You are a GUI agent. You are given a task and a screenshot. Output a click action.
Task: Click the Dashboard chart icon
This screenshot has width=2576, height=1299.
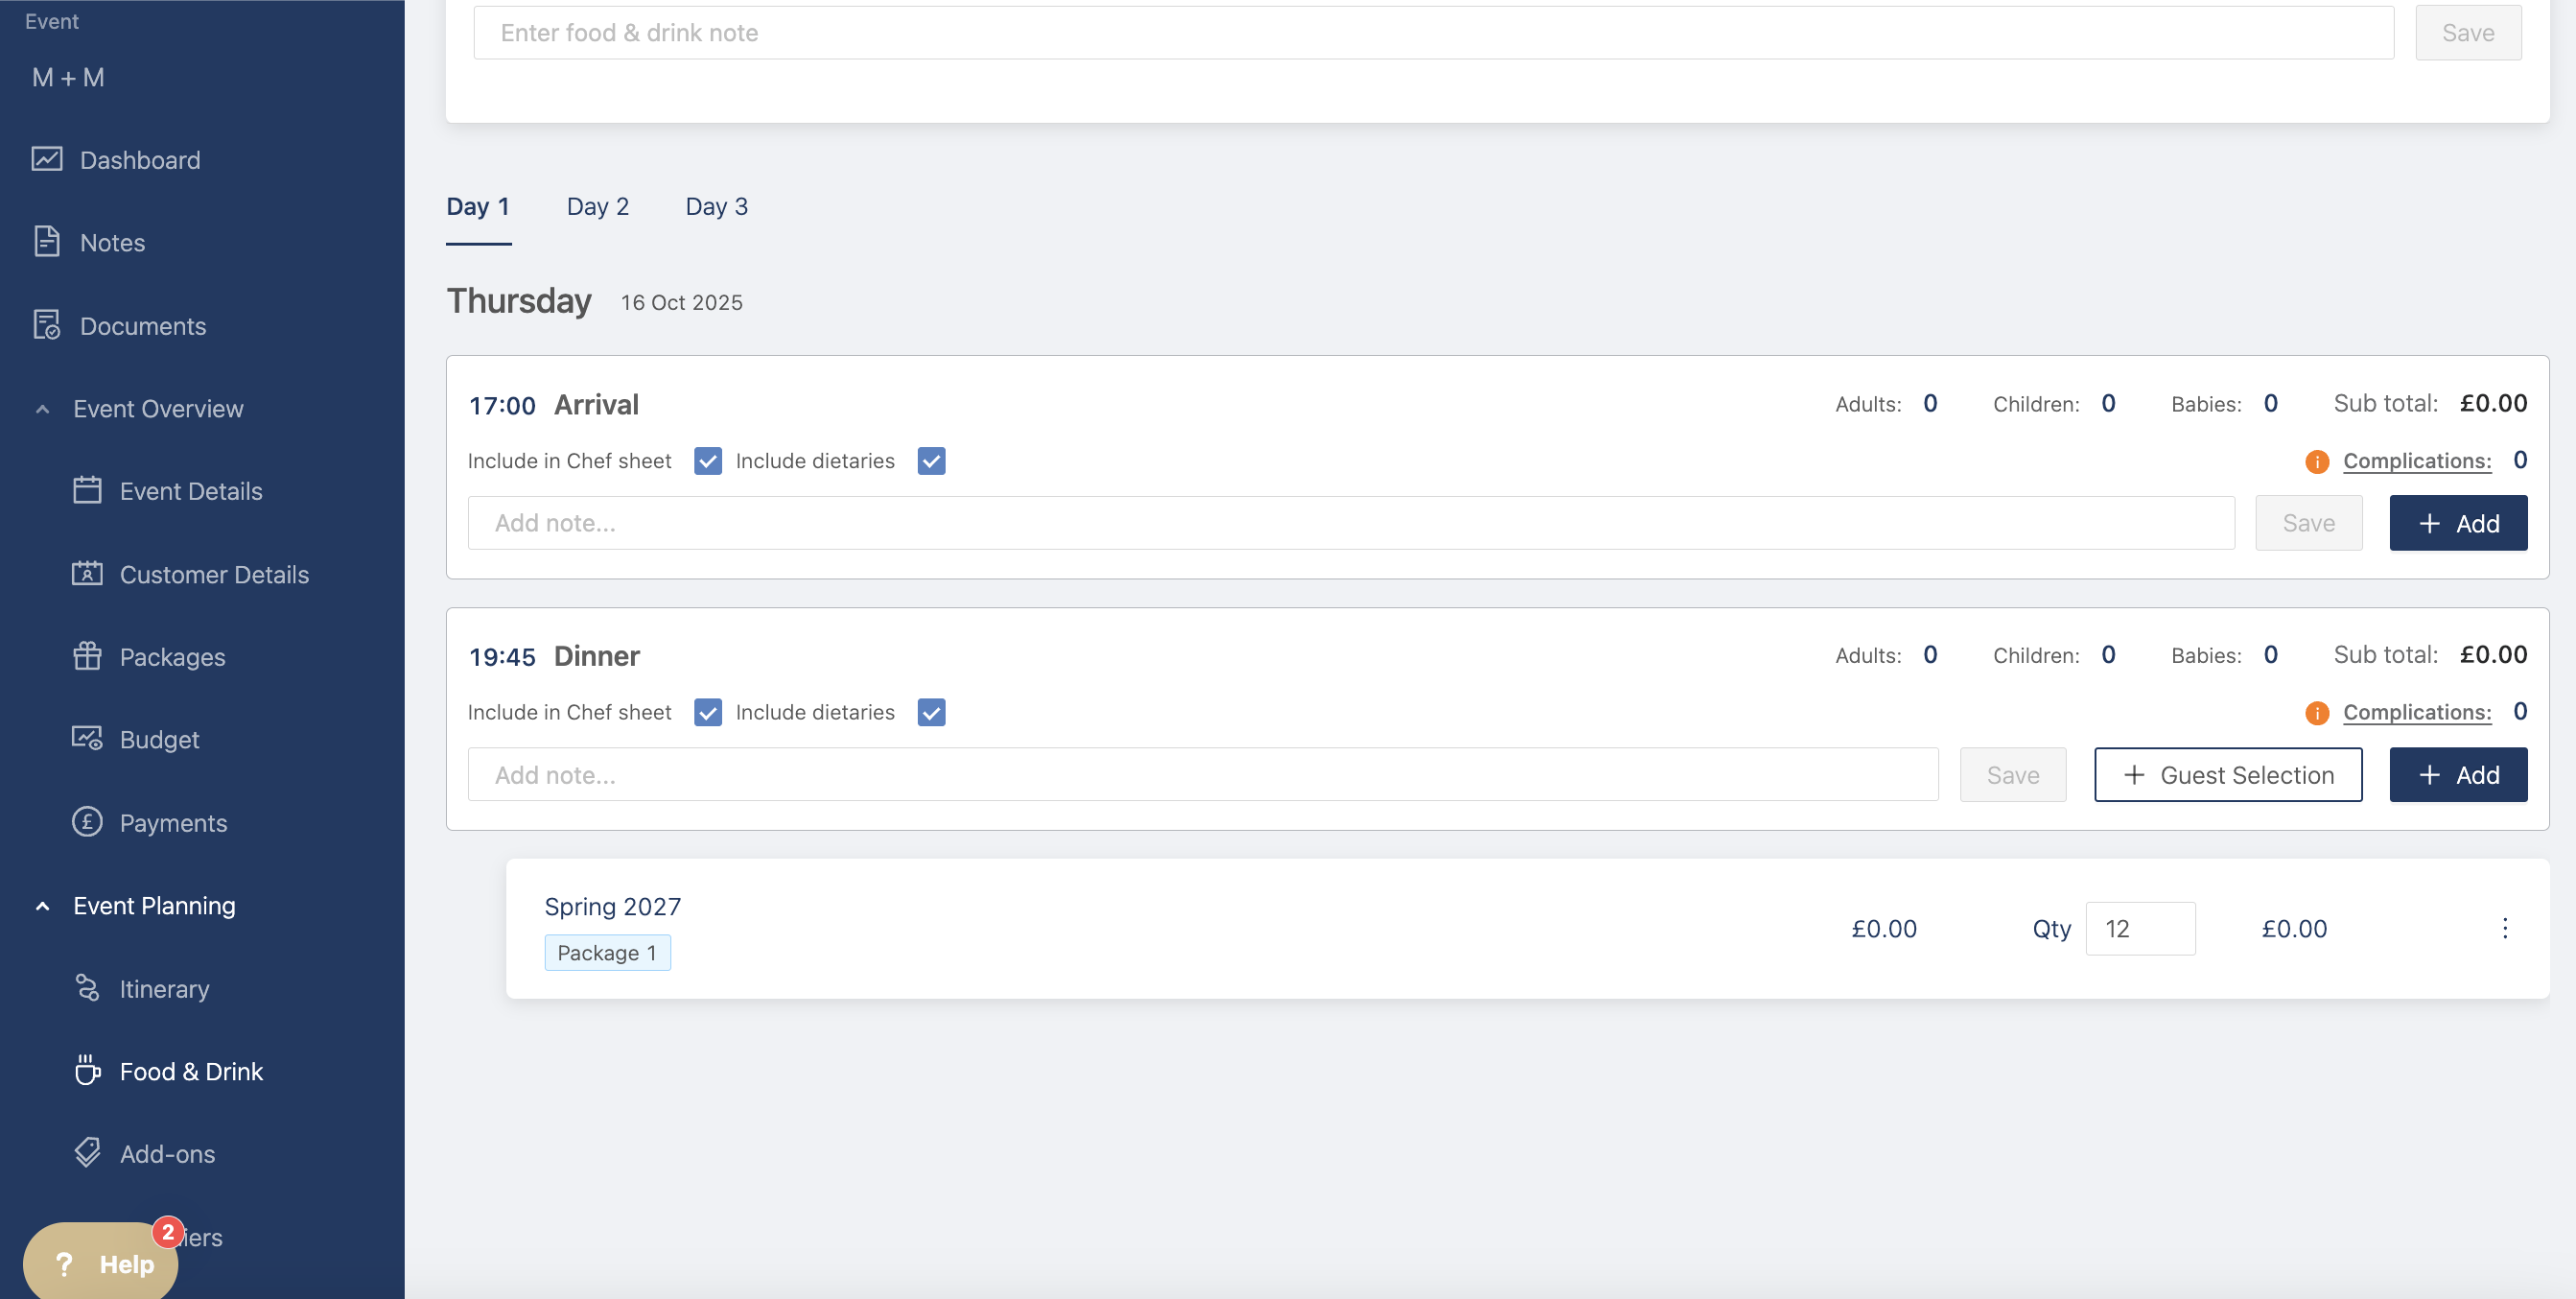[47, 159]
